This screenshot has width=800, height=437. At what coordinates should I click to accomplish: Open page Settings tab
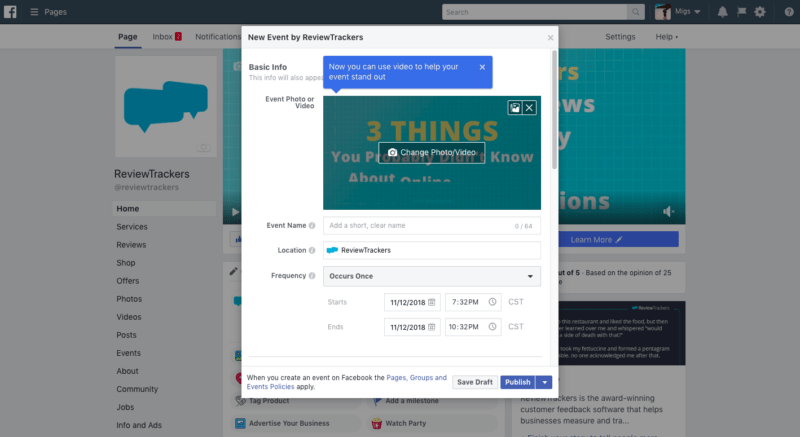[620, 37]
